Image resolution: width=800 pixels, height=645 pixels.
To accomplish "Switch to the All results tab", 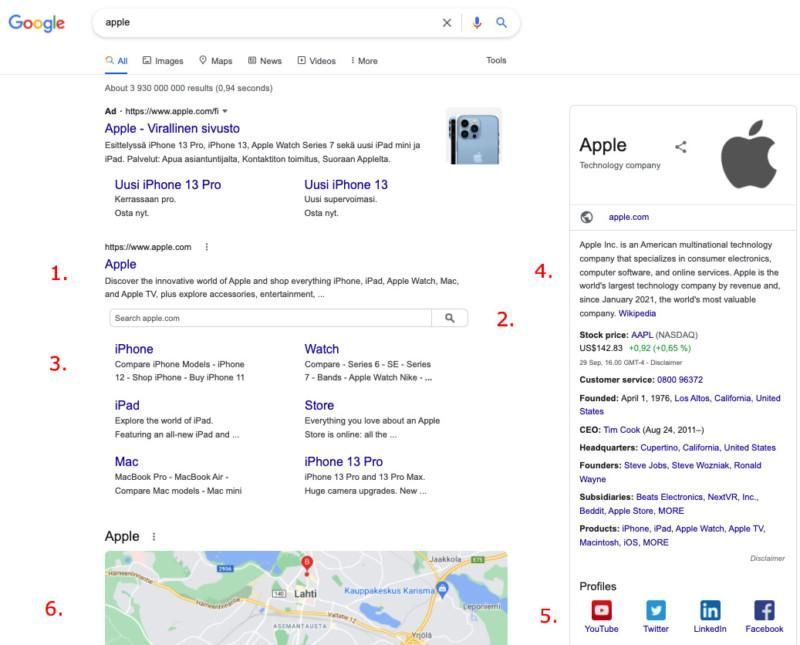I will pyautogui.click(x=116, y=61).
